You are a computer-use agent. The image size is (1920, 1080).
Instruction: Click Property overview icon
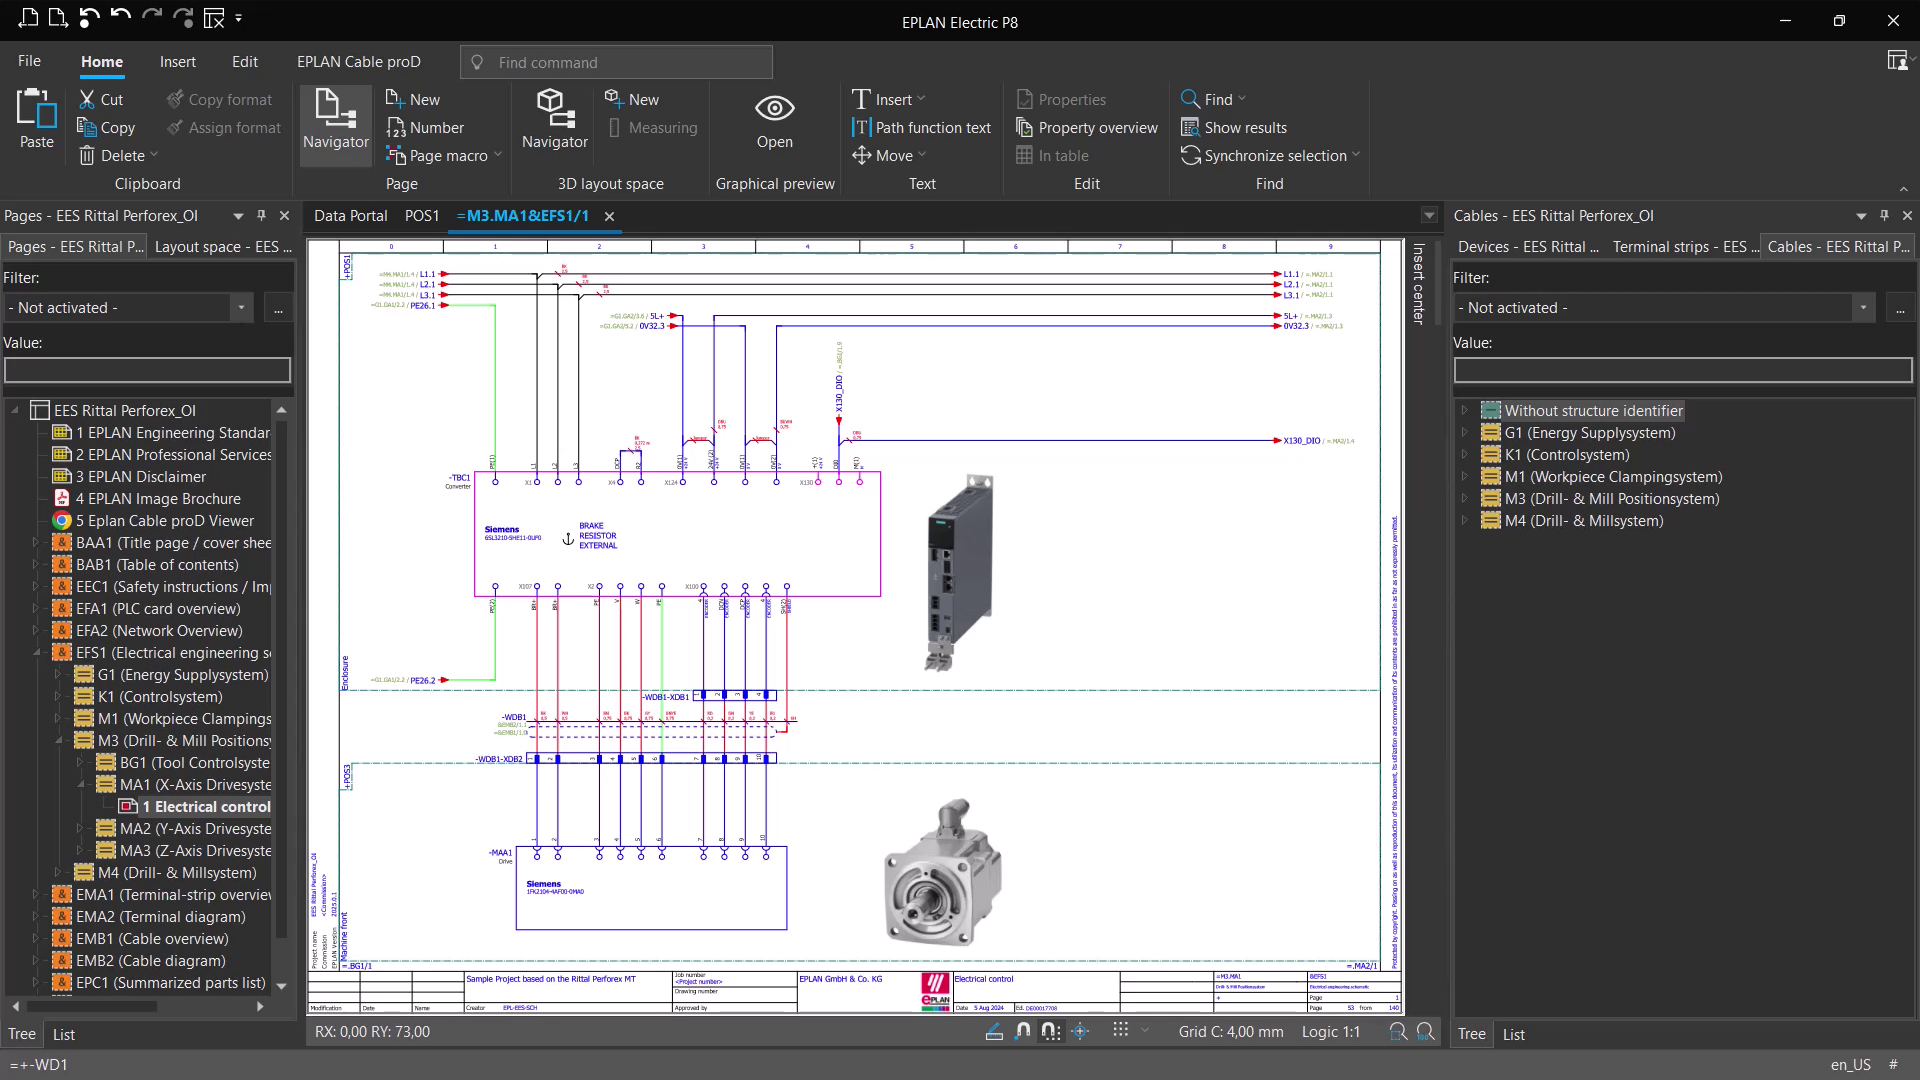pos(1024,128)
